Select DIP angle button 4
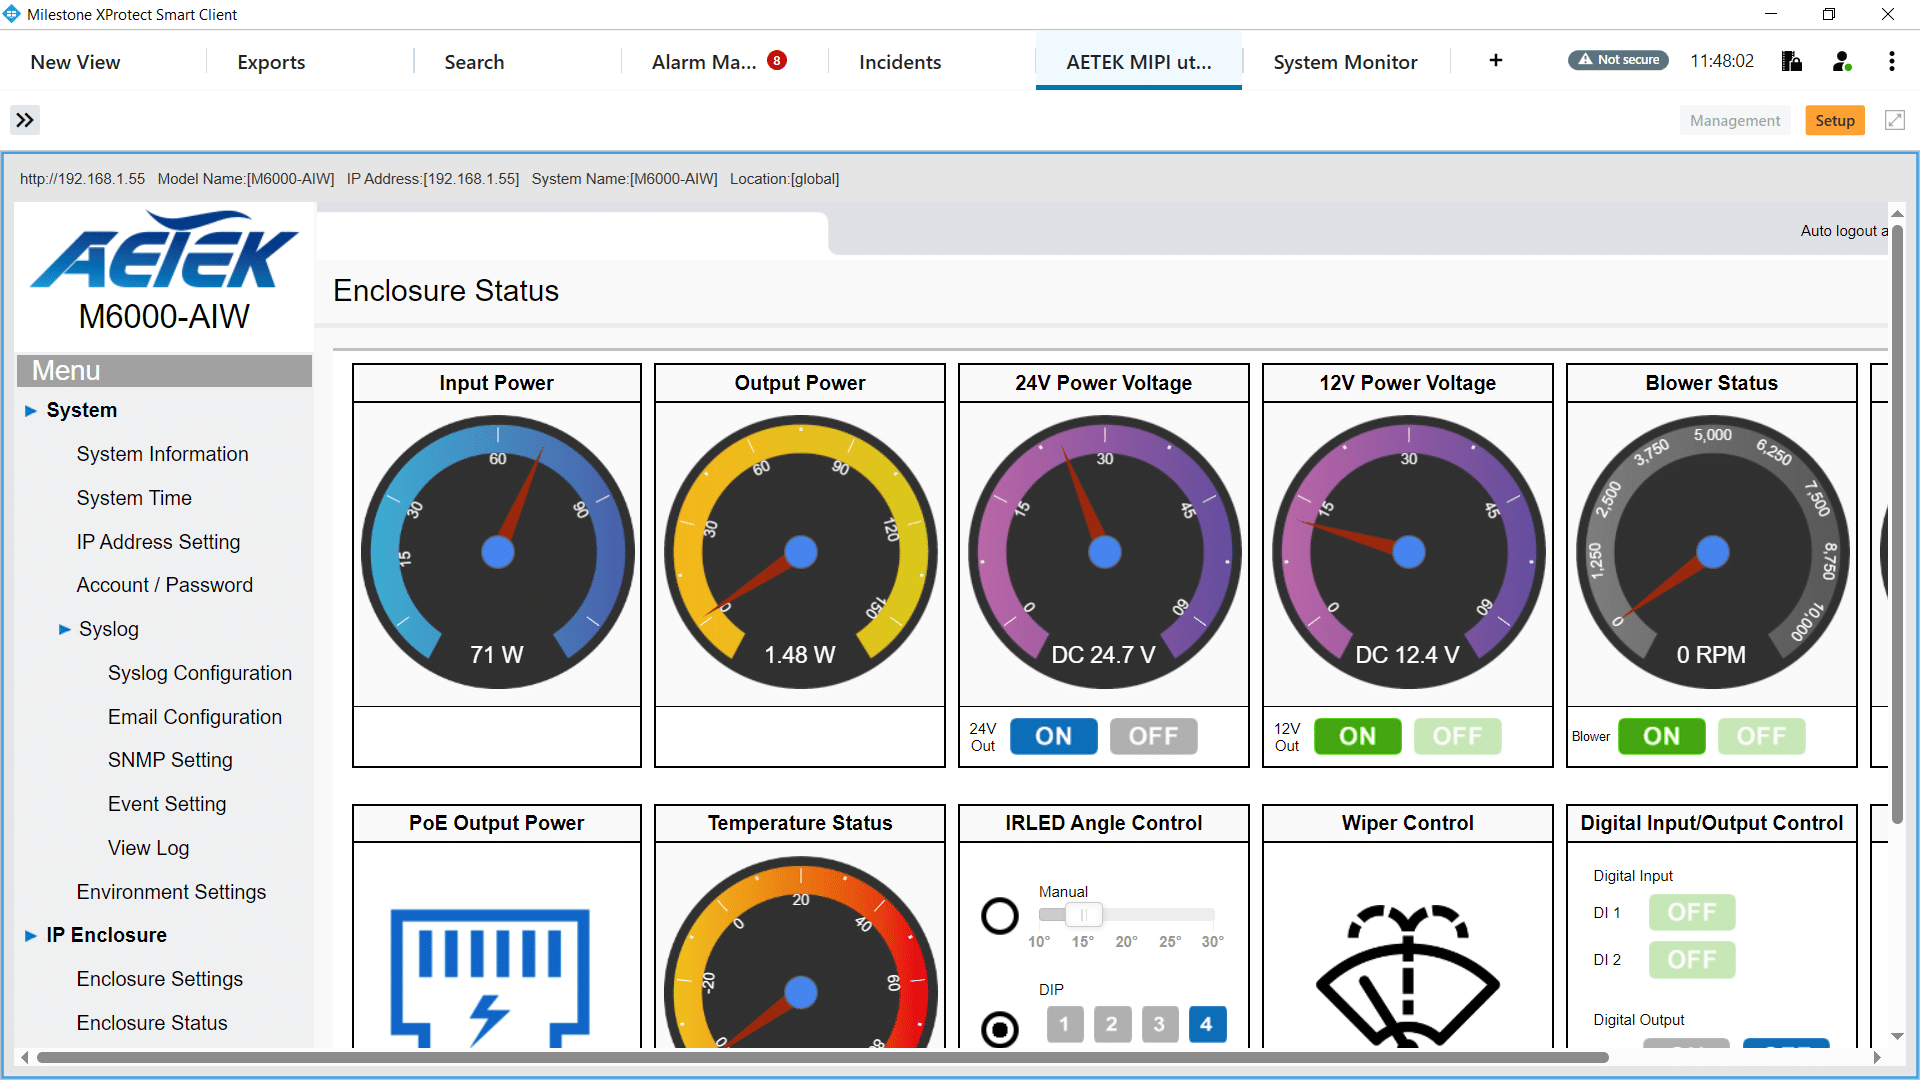Screen dimensions: 1920x1080 [x=1207, y=1024]
